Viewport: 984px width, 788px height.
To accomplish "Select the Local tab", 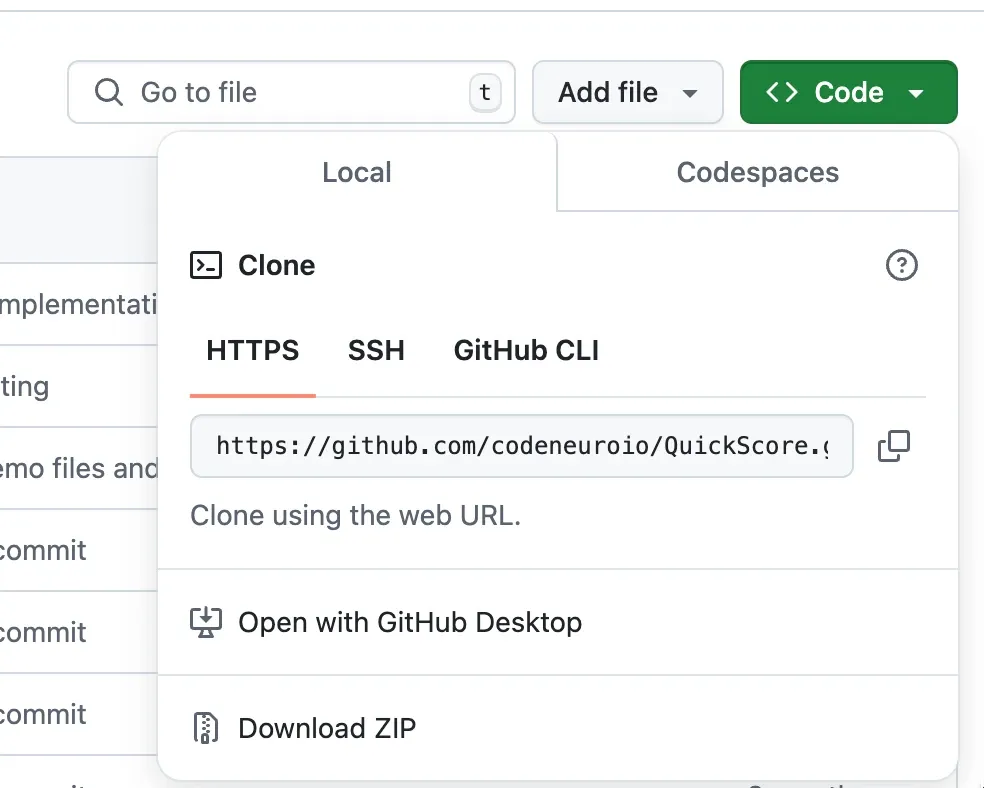I will [356, 172].
